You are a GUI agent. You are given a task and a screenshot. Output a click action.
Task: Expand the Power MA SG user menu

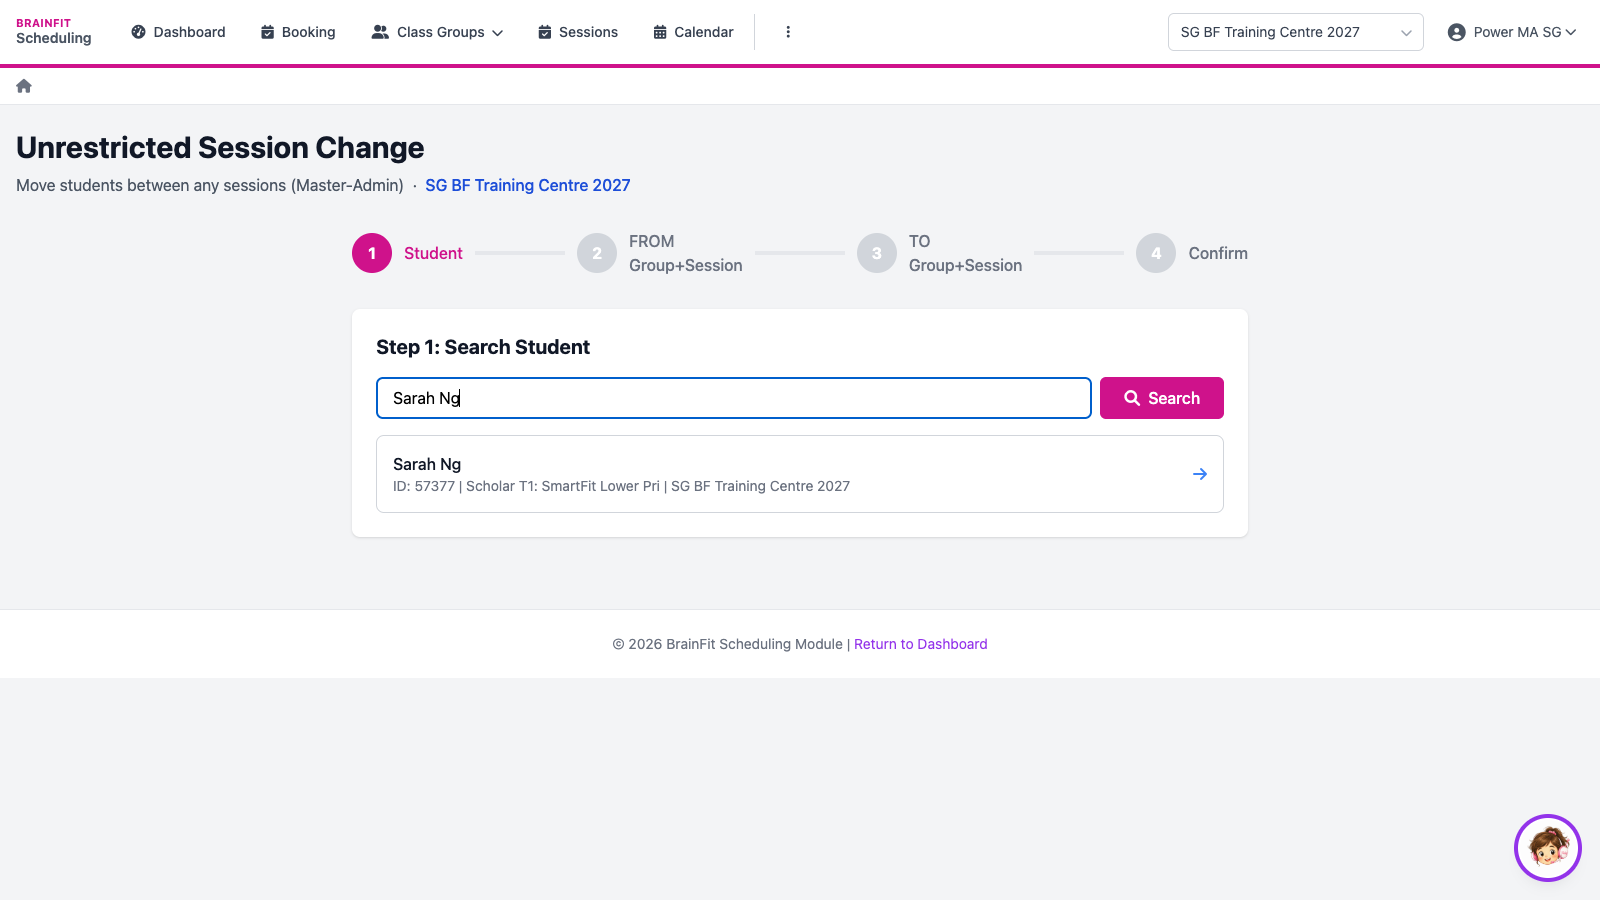(1512, 32)
